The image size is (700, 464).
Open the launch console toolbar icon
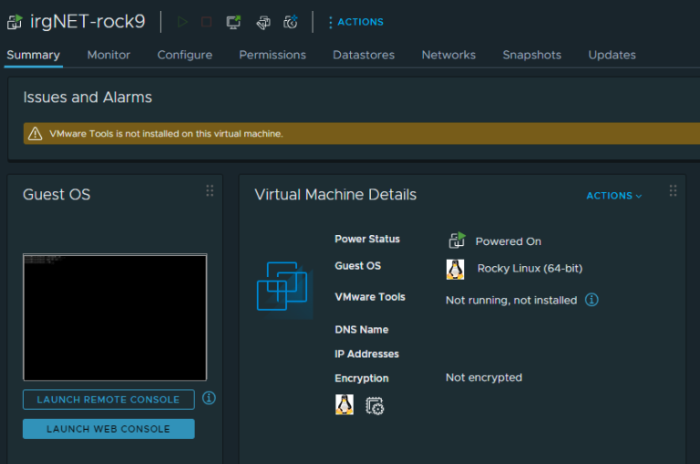click(233, 22)
